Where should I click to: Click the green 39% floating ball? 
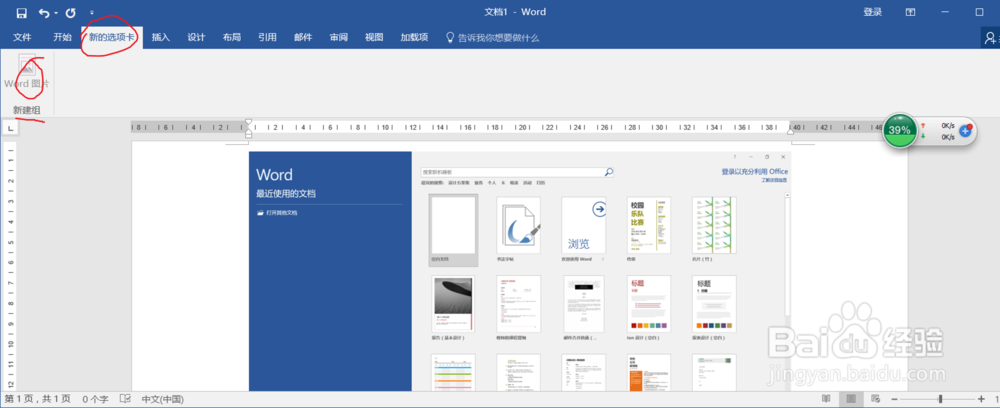click(899, 130)
